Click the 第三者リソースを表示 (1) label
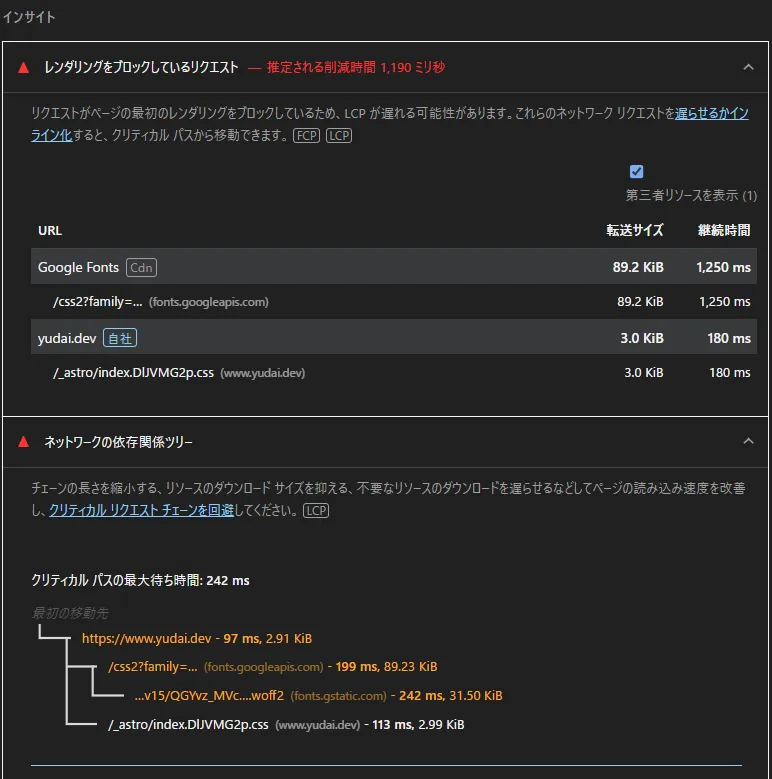The width and height of the screenshot is (772, 779). click(691, 195)
